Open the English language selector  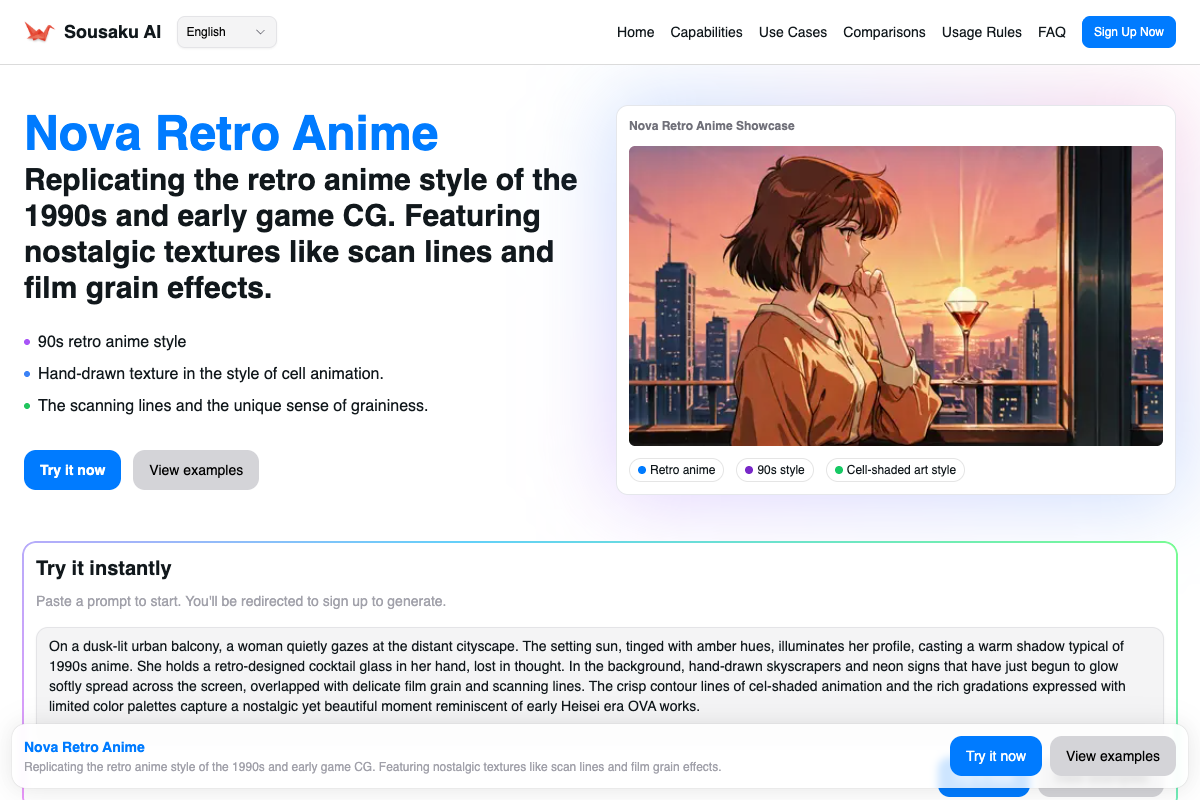click(x=226, y=31)
